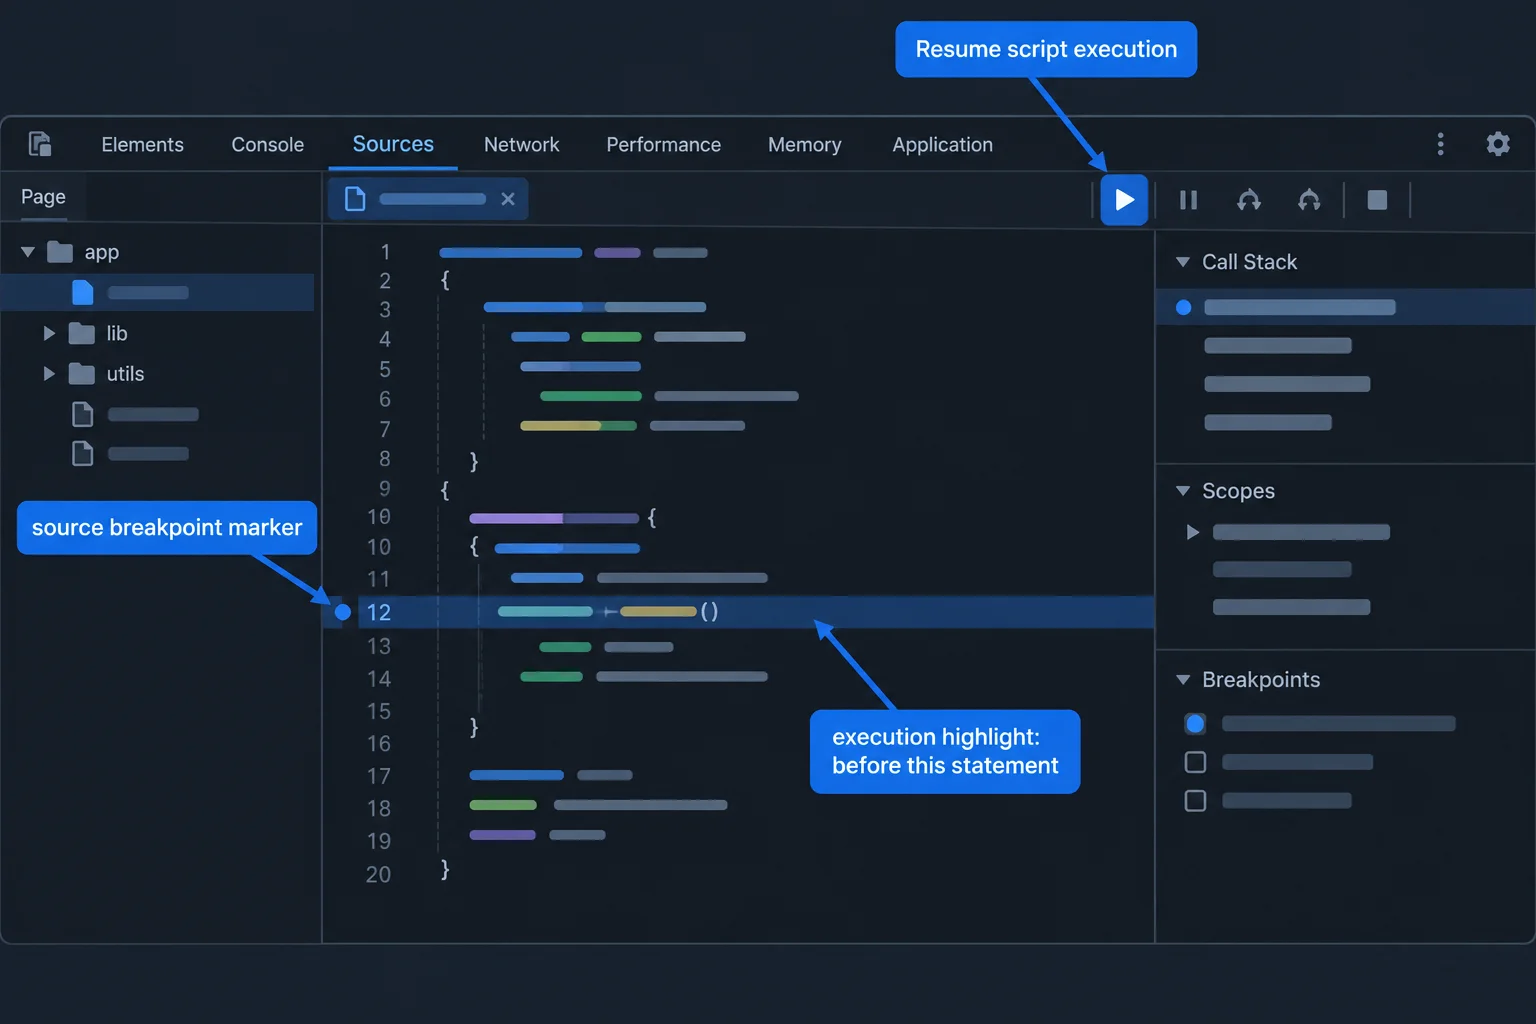This screenshot has height=1024, width=1536.
Task: Remove the breakpoint dot at line 12
Action: tap(342, 612)
